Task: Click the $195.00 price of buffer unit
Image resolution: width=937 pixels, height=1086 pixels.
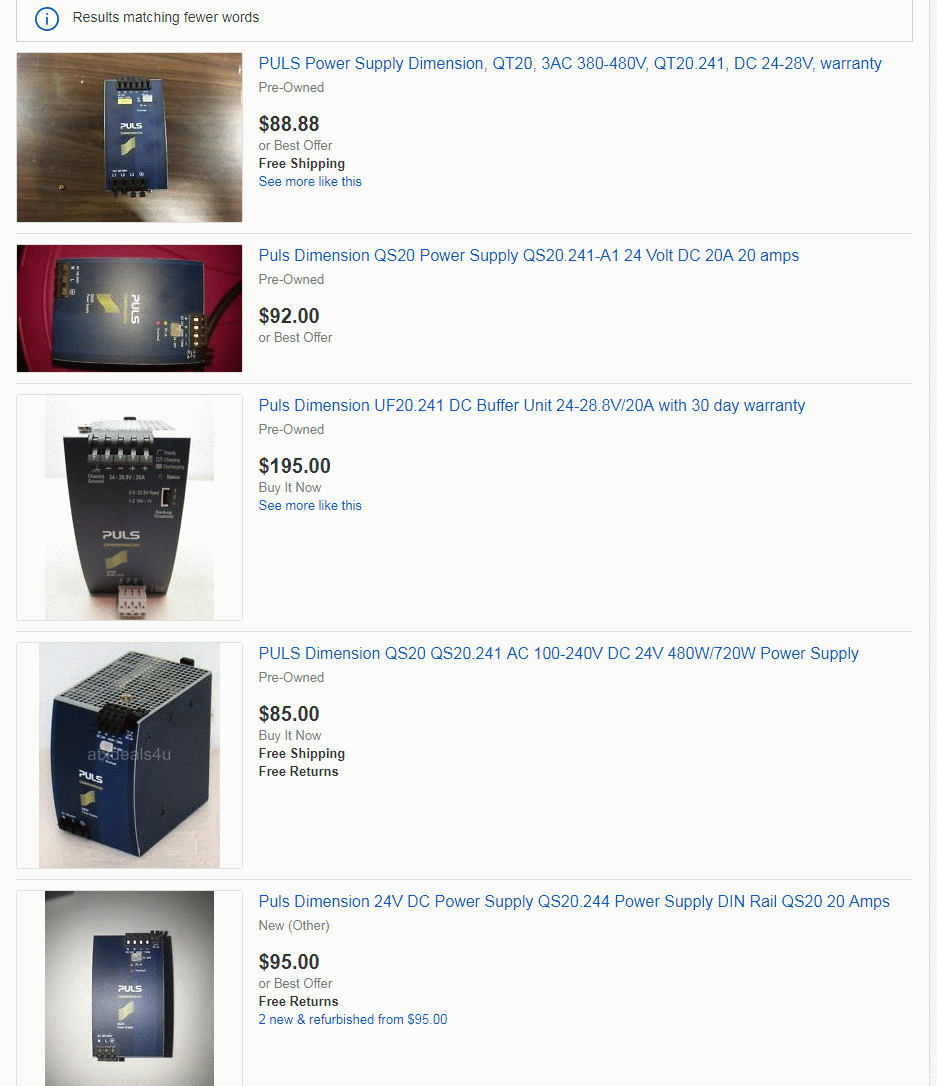Action: pyautogui.click(x=295, y=466)
